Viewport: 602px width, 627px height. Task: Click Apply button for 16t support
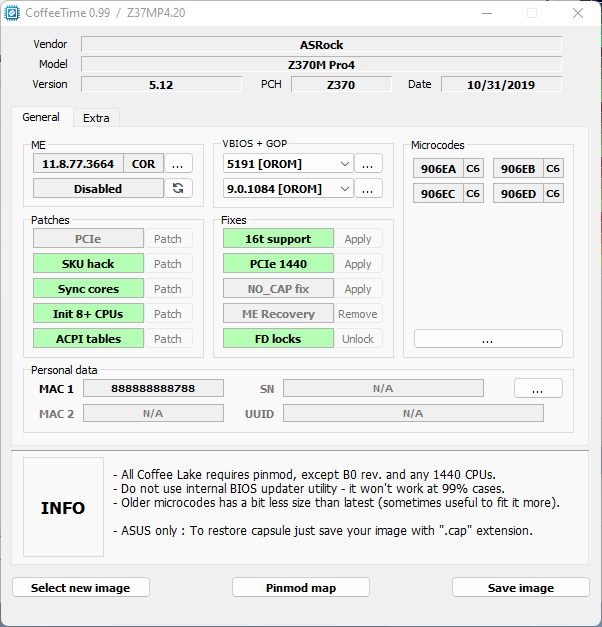pyautogui.click(x=358, y=239)
